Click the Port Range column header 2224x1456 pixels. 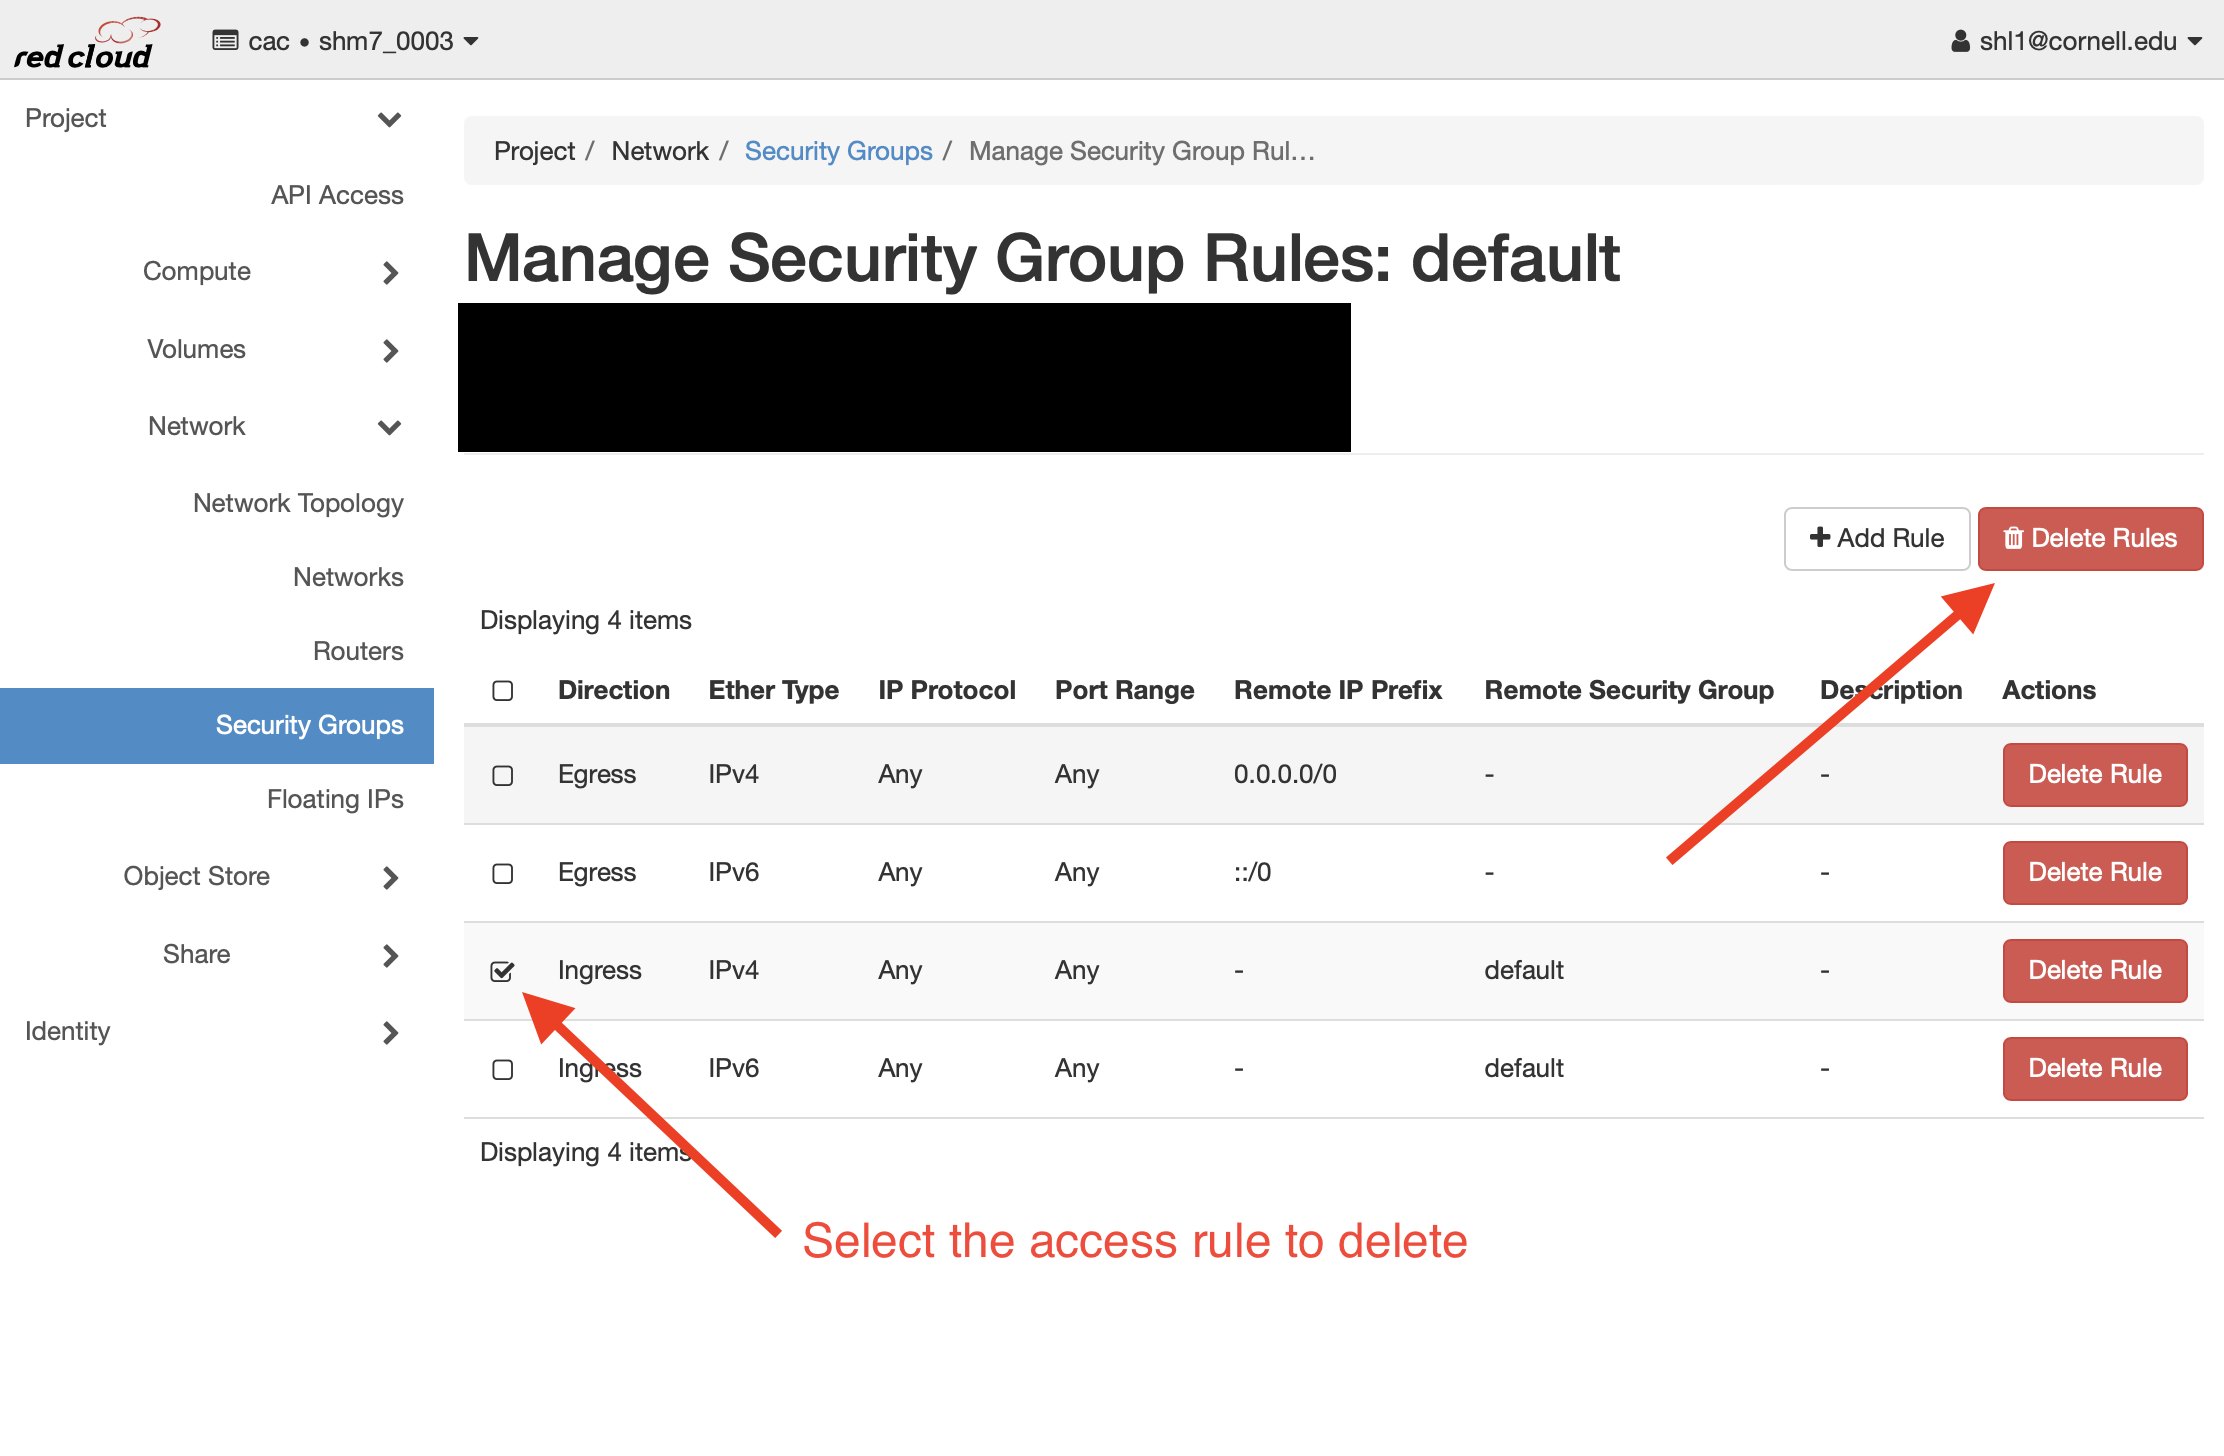[1124, 690]
